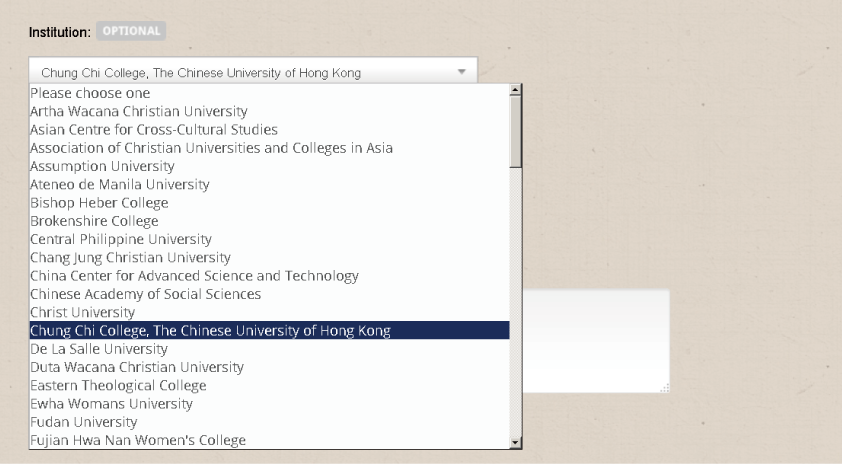Select Chinese Academy of Social Sciences
The image size is (842, 464).
[x=269, y=294]
